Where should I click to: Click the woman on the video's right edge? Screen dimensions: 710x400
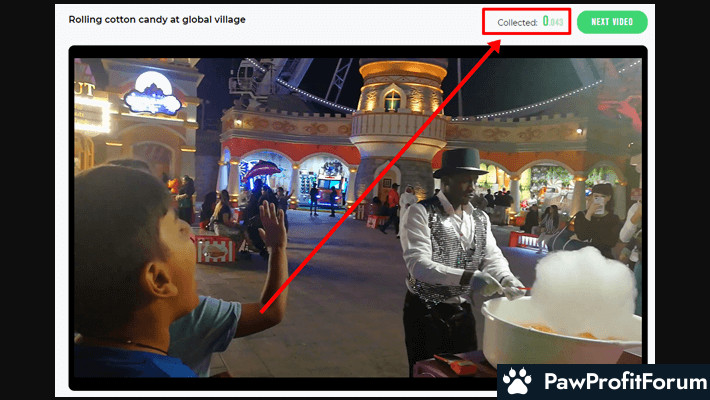tap(629, 240)
